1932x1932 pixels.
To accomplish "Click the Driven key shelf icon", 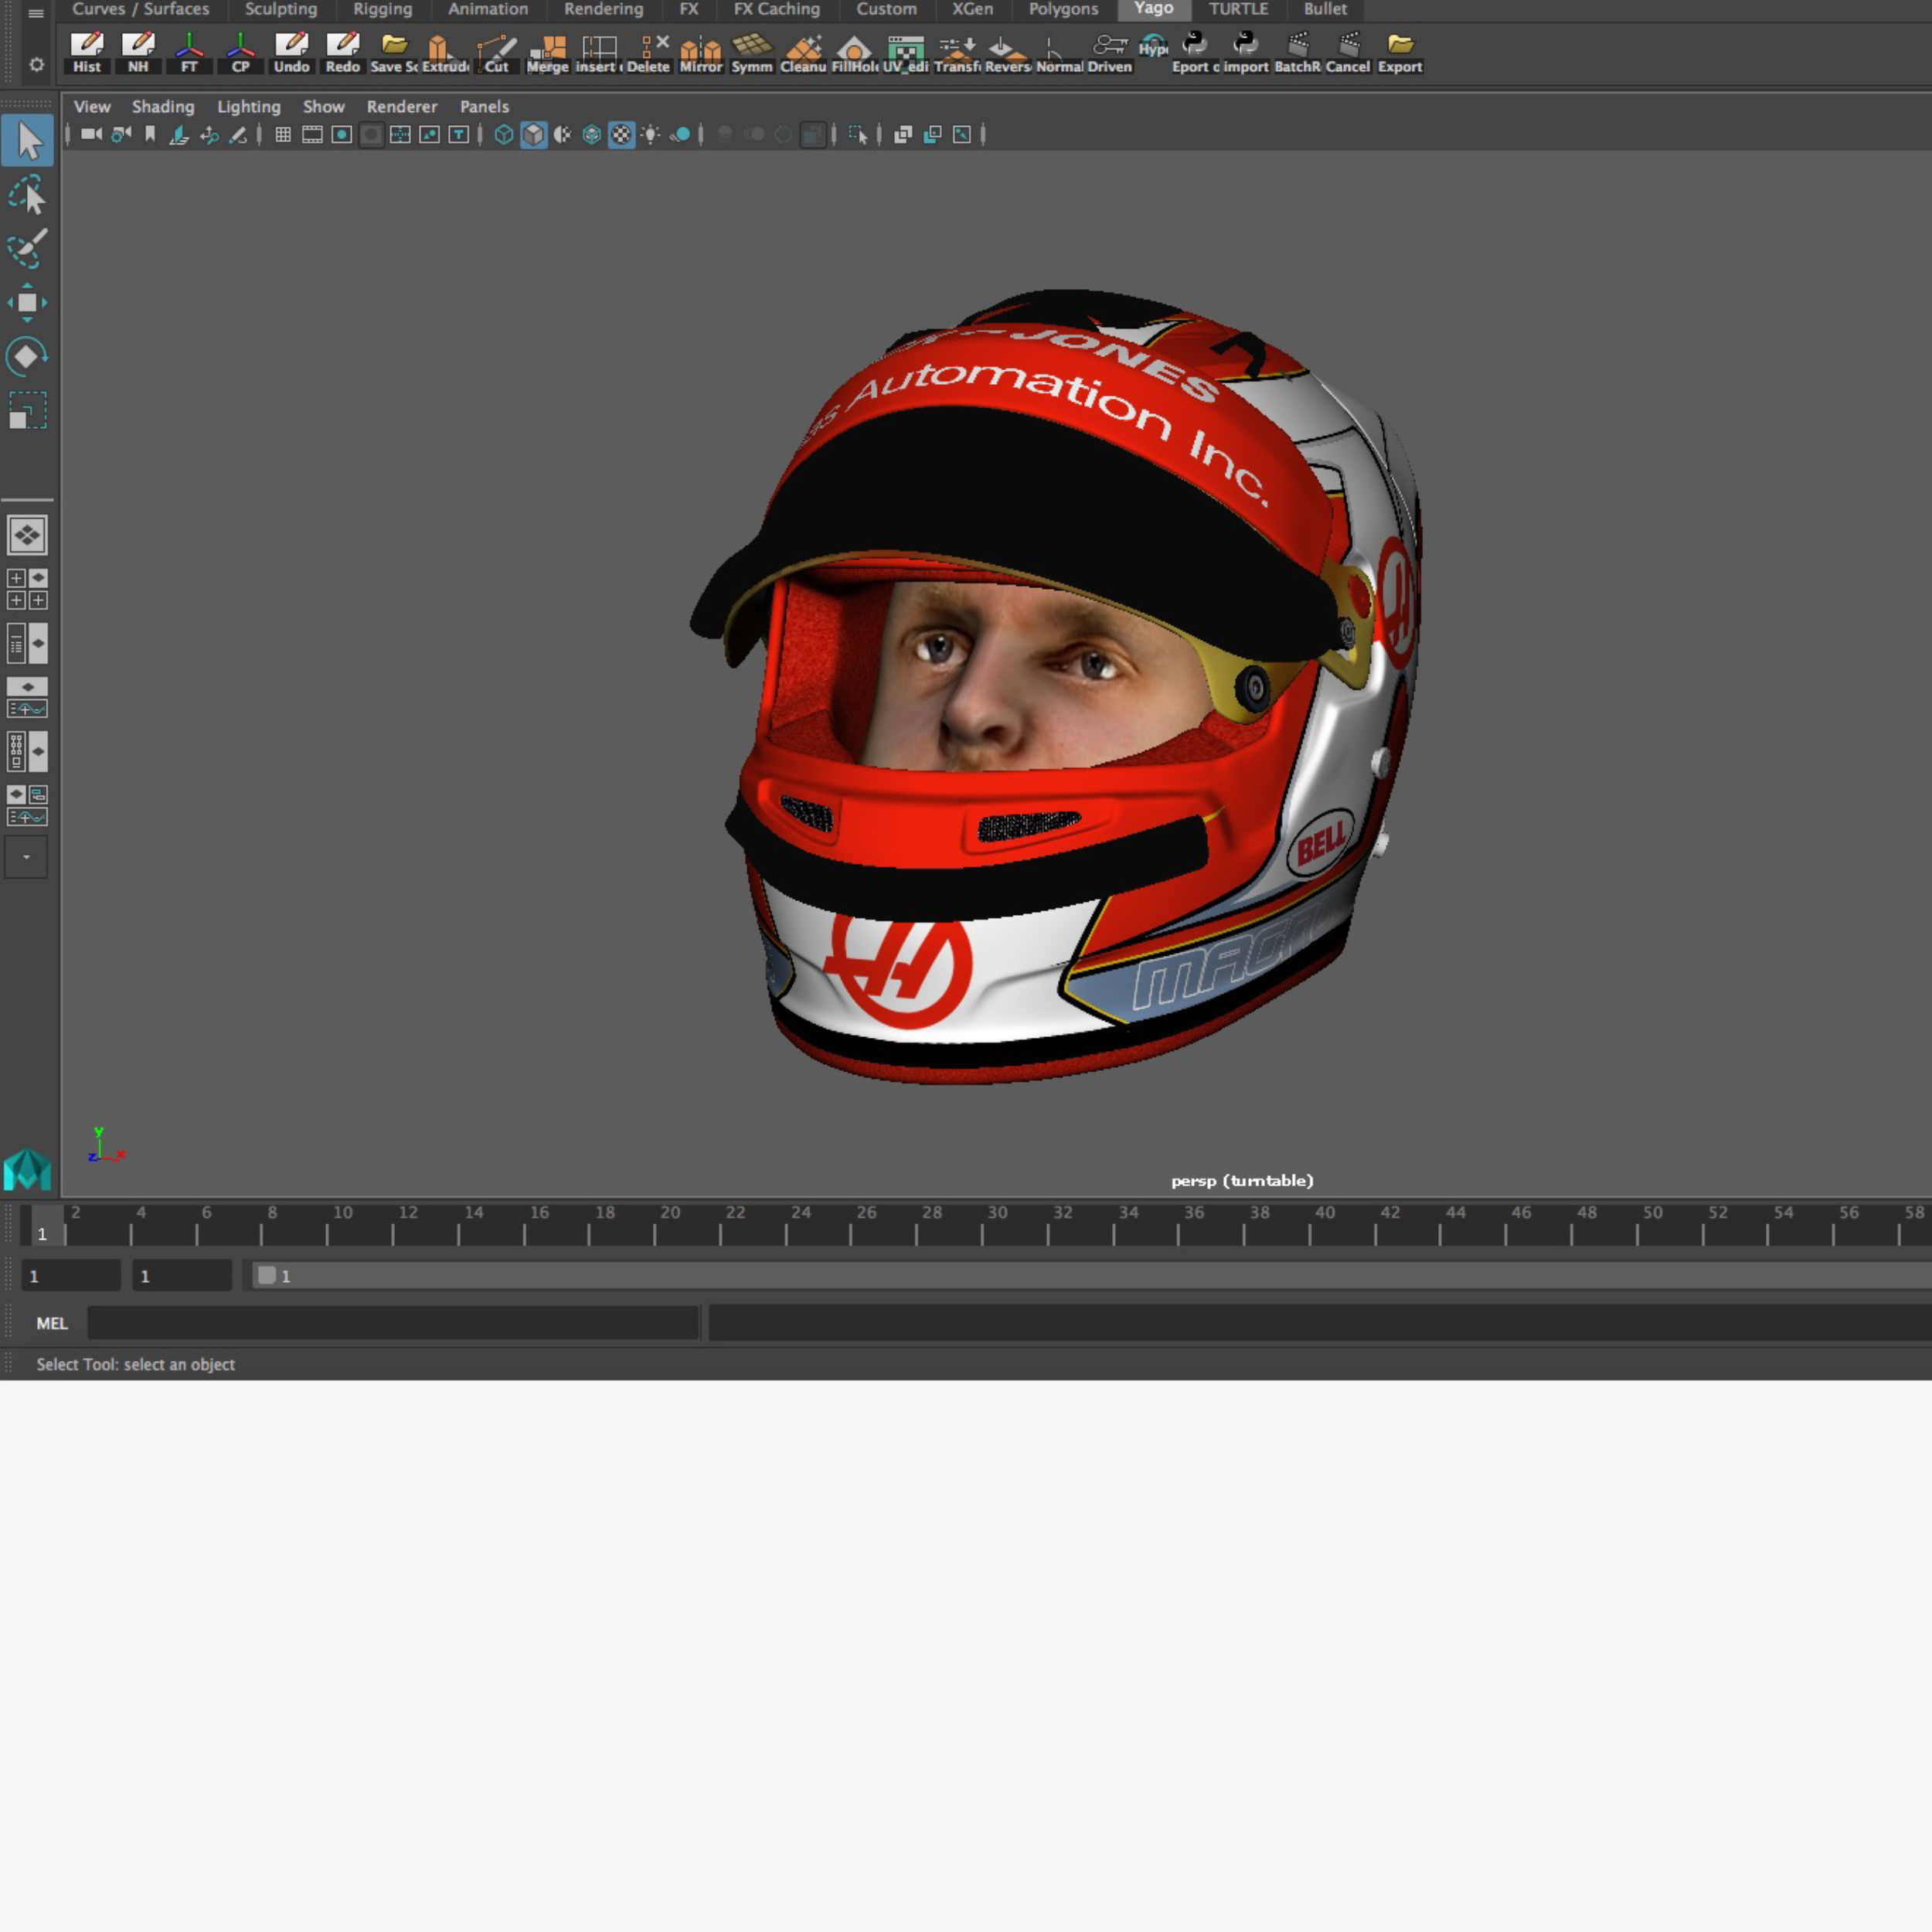I will pos(1109,53).
